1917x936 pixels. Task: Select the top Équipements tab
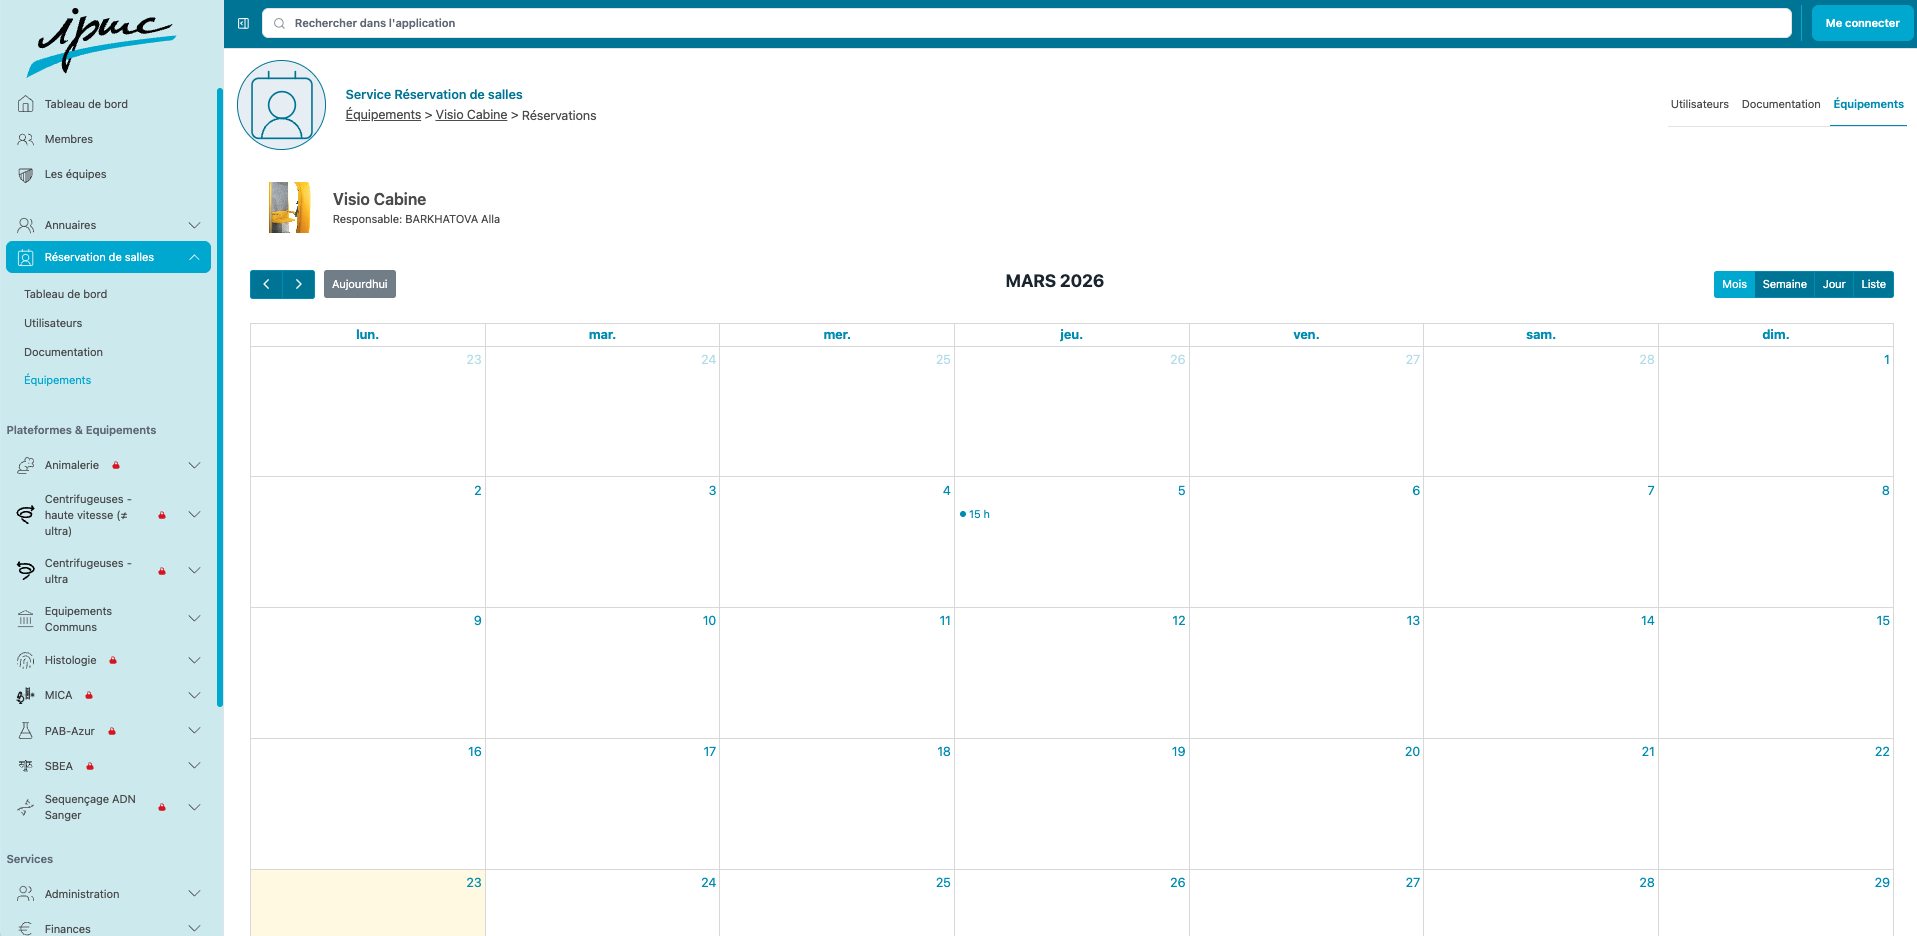(1868, 104)
